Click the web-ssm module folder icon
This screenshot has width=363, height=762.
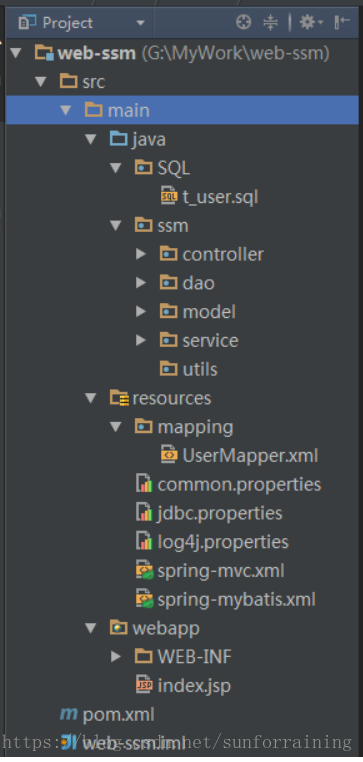[x=44, y=53]
